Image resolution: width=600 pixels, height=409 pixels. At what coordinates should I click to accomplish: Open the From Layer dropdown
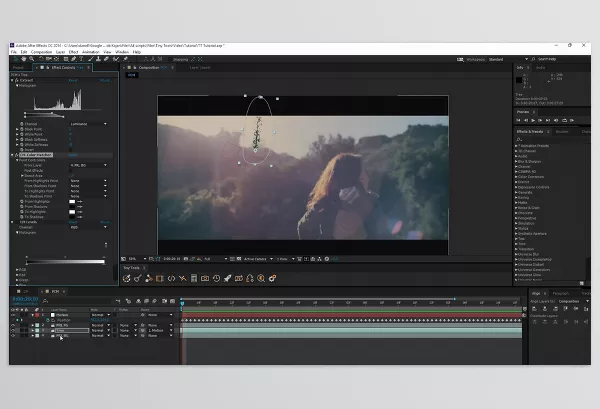(88, 165)
